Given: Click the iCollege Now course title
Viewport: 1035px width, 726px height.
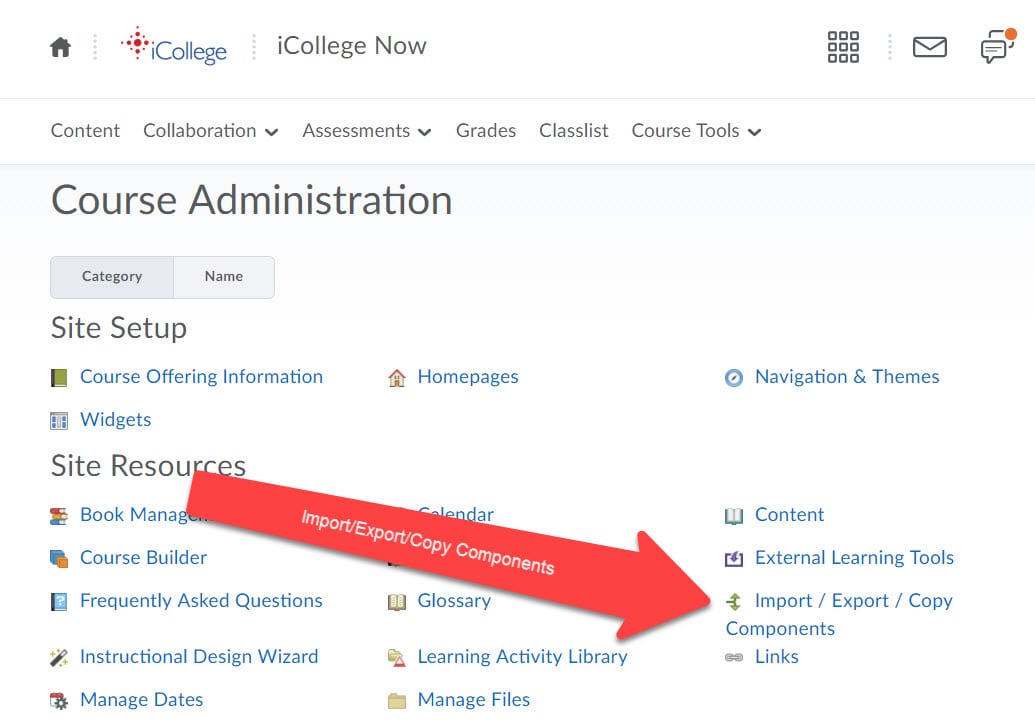Looking at the screenshot, I should [352, 46].
